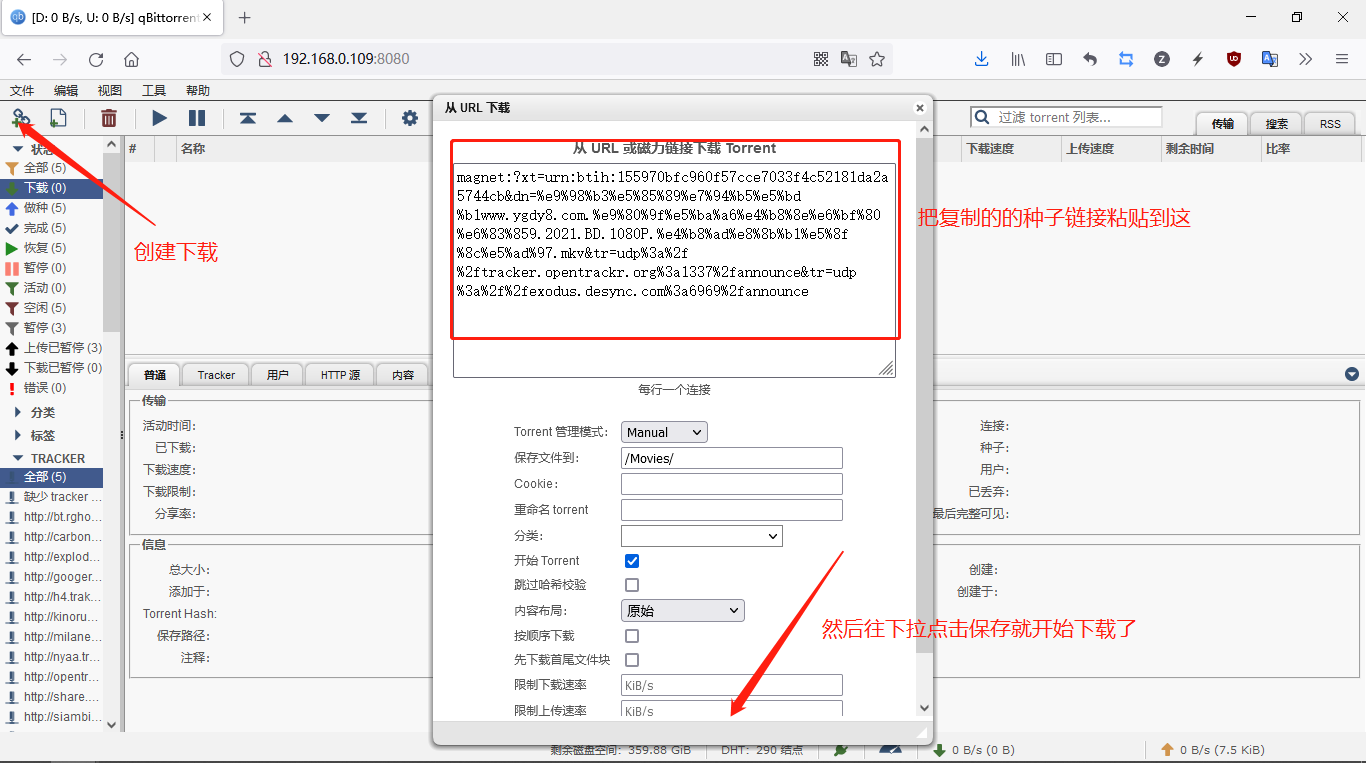This screenshot has height=763, width=1366.
Task: Uncheck the 开始 Torrent checkbox
Action: [632, 561]
